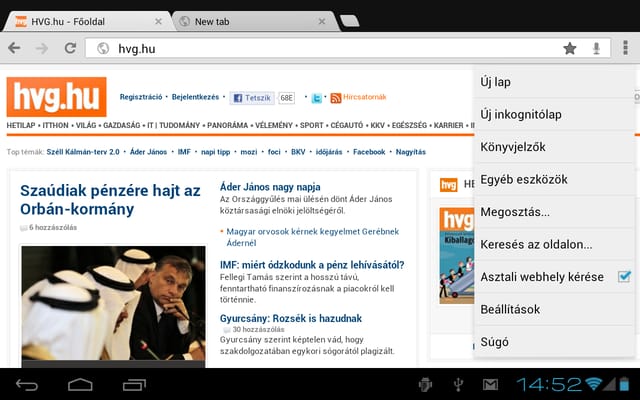The image size is (640, 400).
Task: Click the Széll Kálmán-terv 2.0 topic link
Action: pyautogui.click(x=83, y=152)
